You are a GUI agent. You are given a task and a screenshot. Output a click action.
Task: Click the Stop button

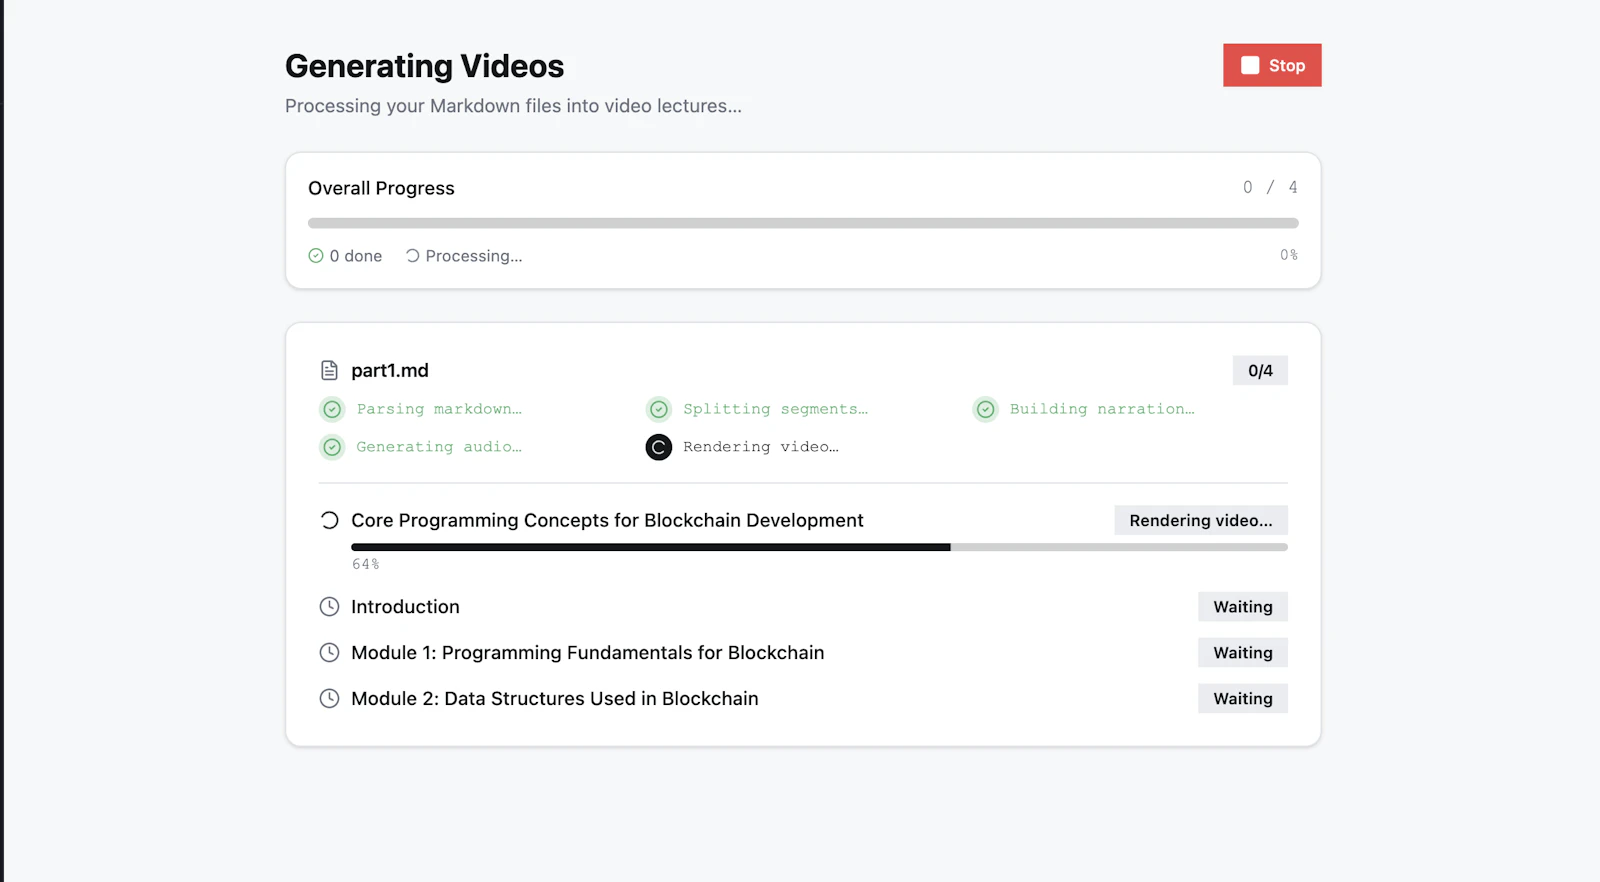click(1272, 65)
